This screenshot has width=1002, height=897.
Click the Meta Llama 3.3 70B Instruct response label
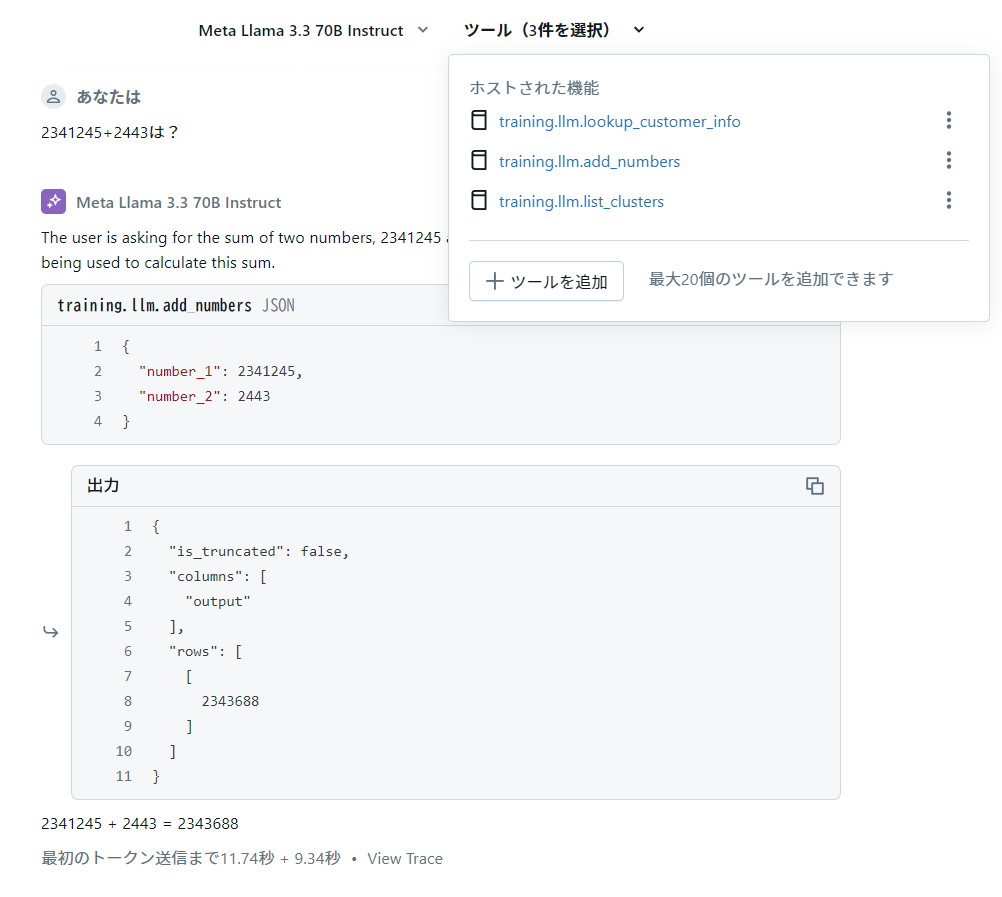(178, 203)
